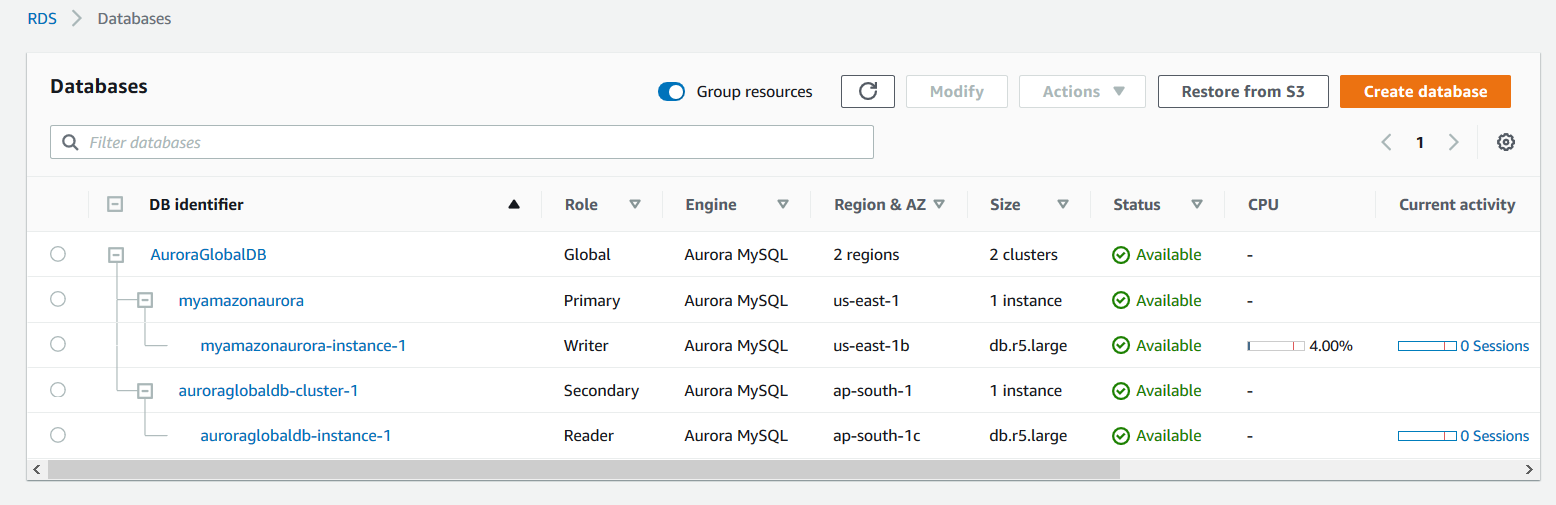Collapse all rows via header expander

(115, 204)
